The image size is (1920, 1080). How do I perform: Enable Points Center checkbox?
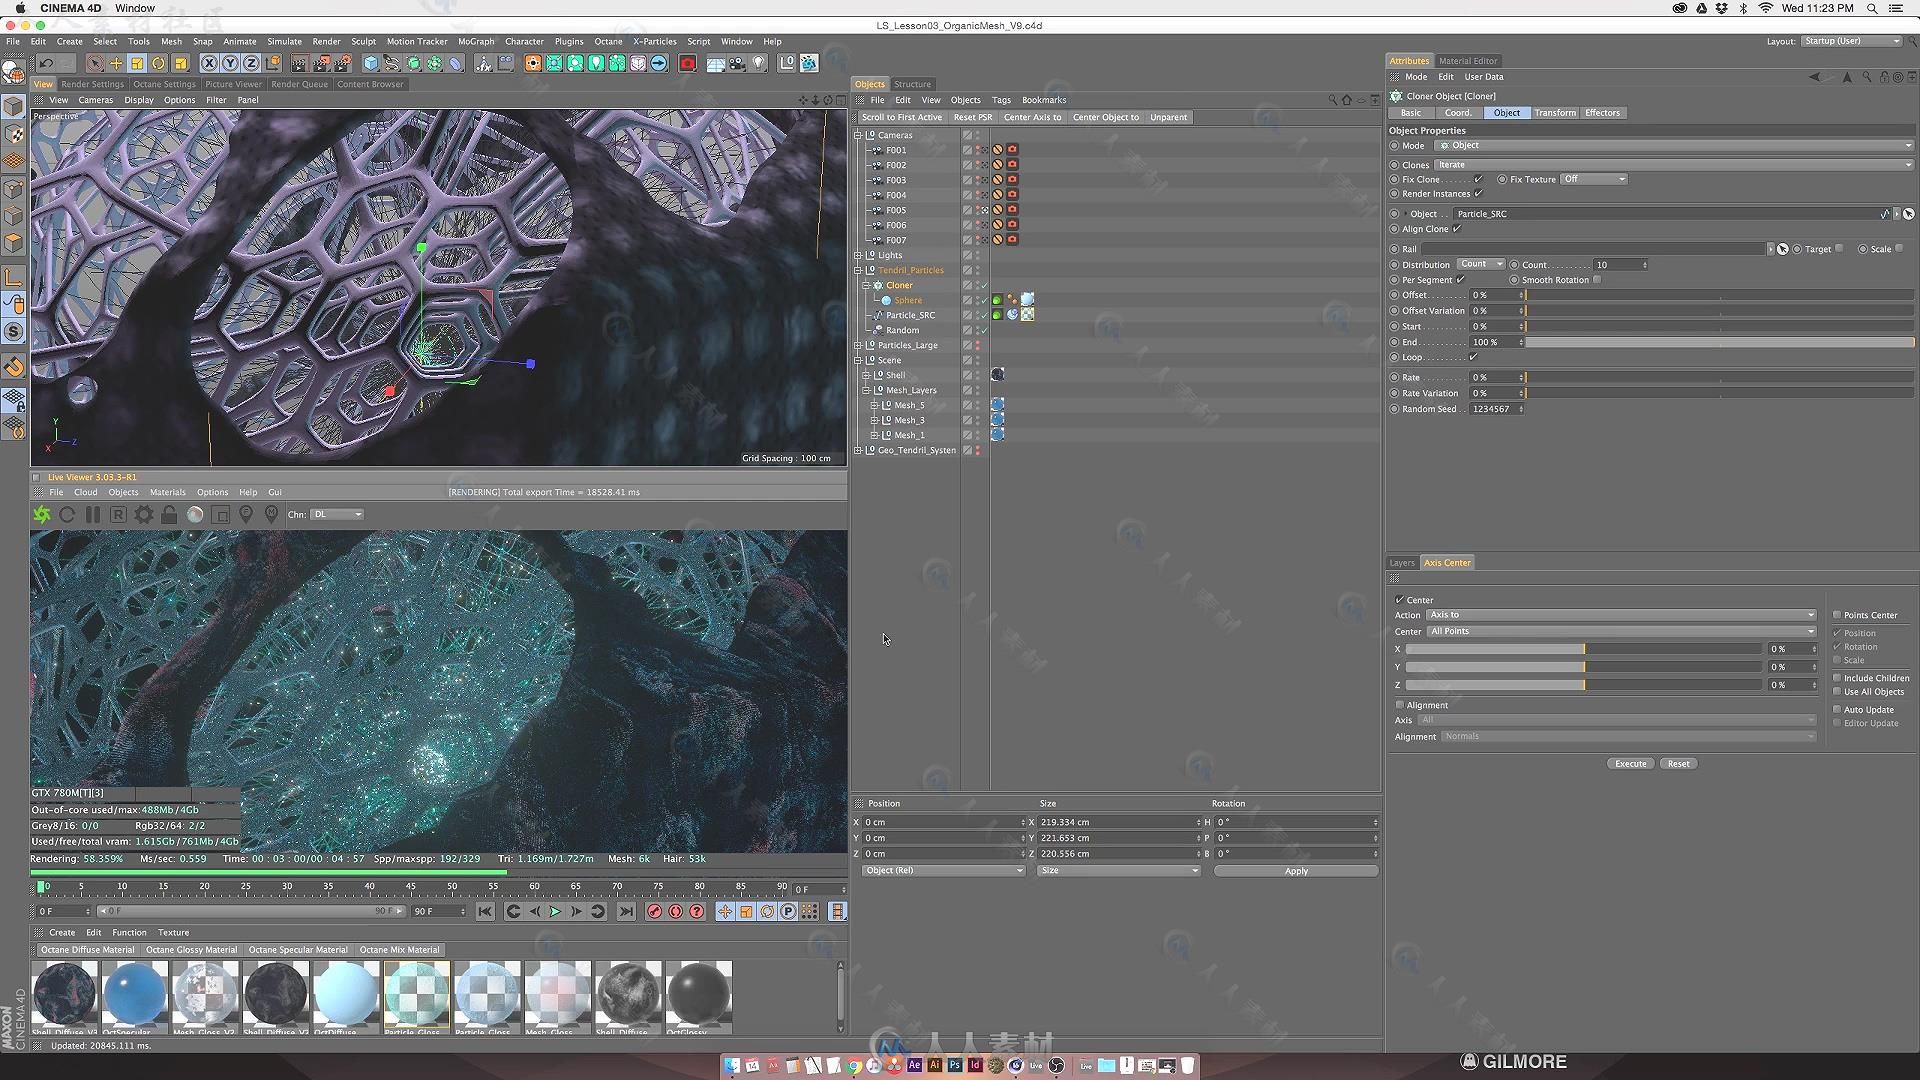[1837, 615]
